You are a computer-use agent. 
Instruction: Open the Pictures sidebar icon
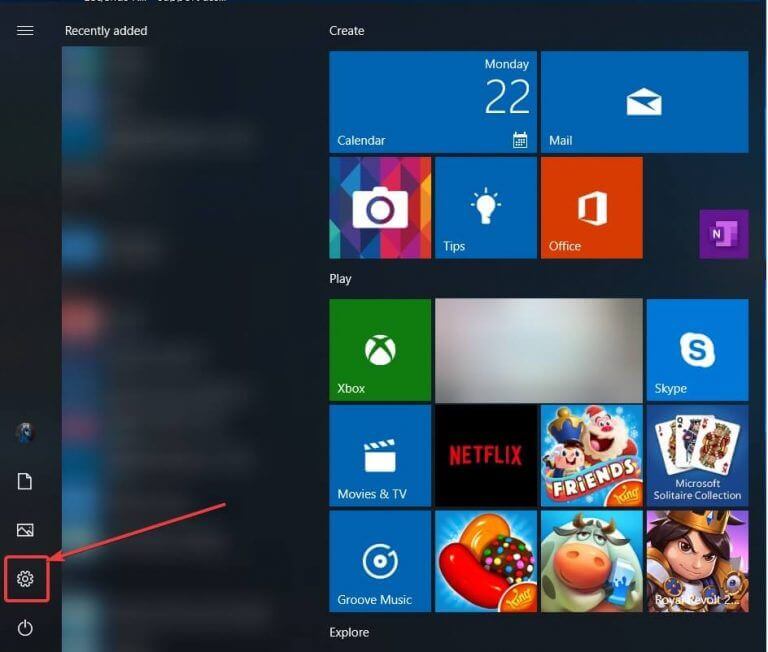point(25,530)
